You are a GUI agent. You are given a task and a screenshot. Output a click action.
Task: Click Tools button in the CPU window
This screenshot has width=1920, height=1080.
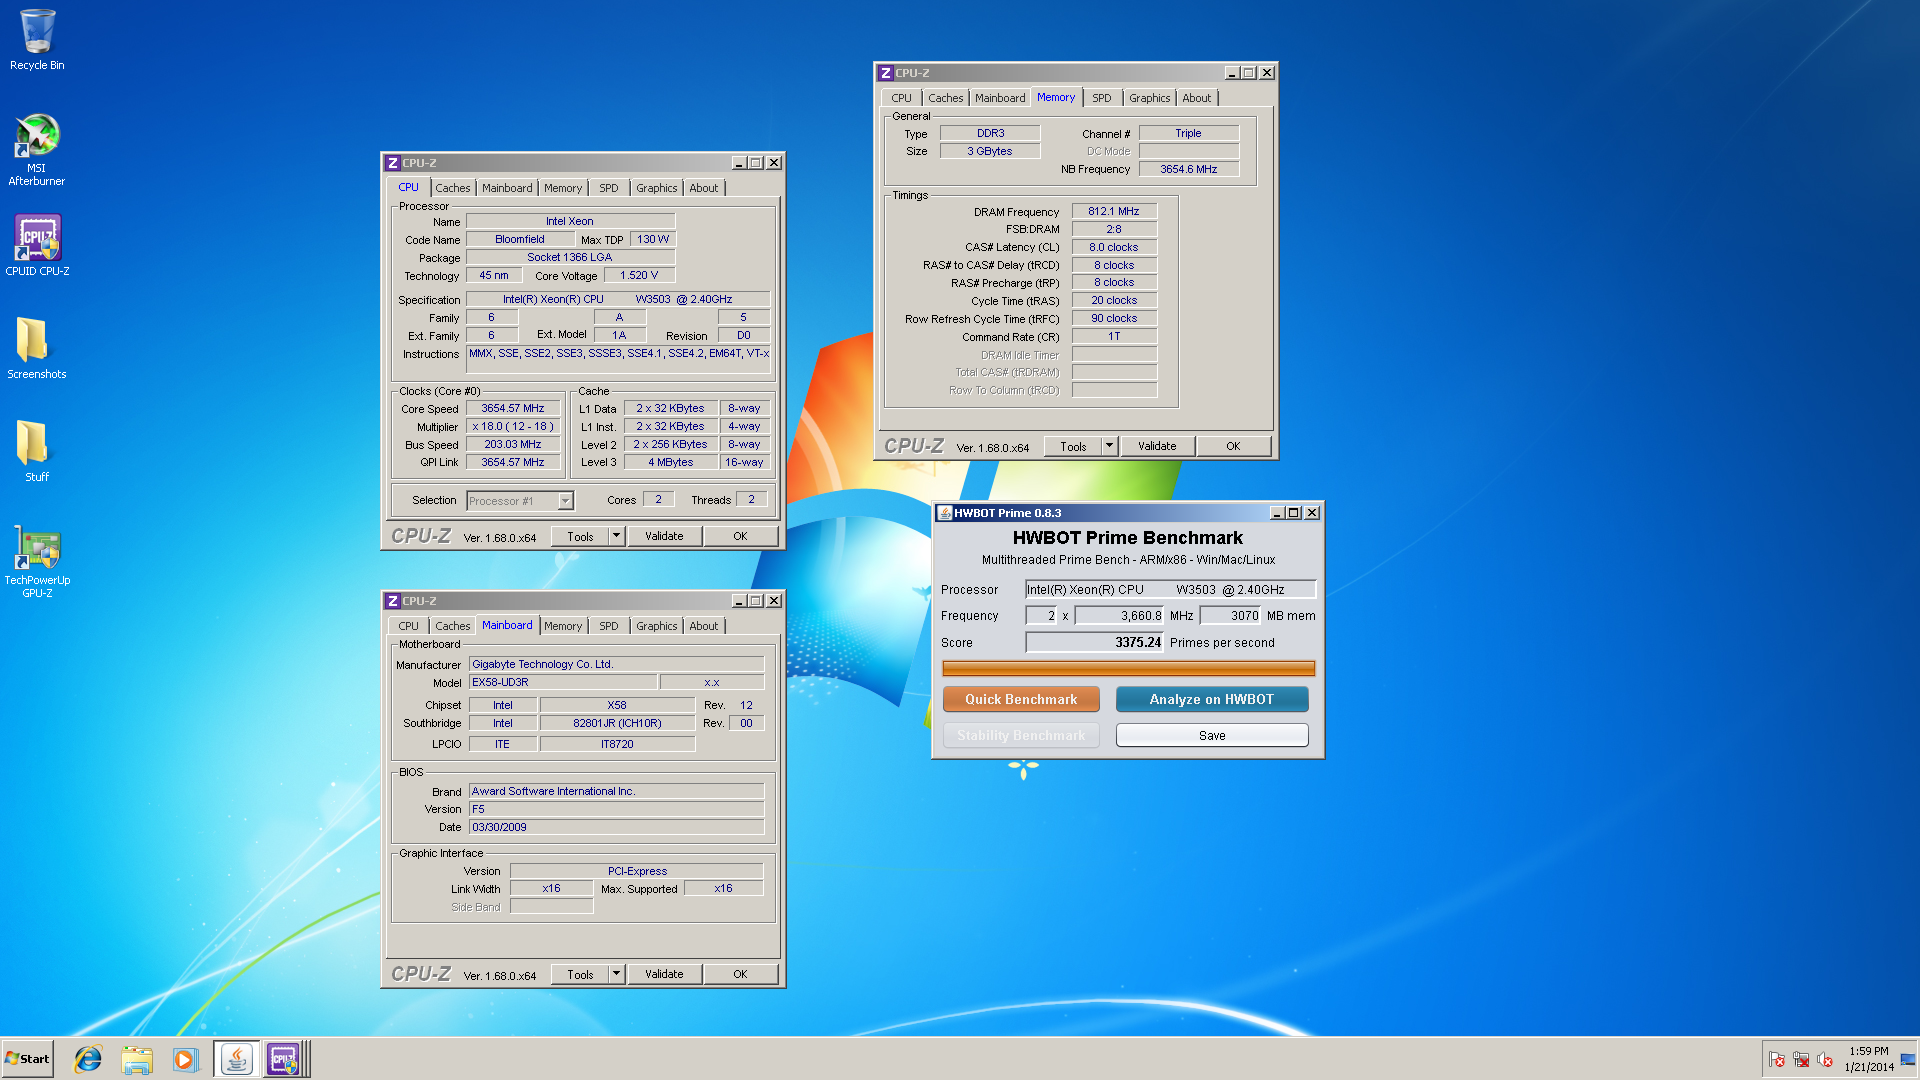tap(580, 536)
